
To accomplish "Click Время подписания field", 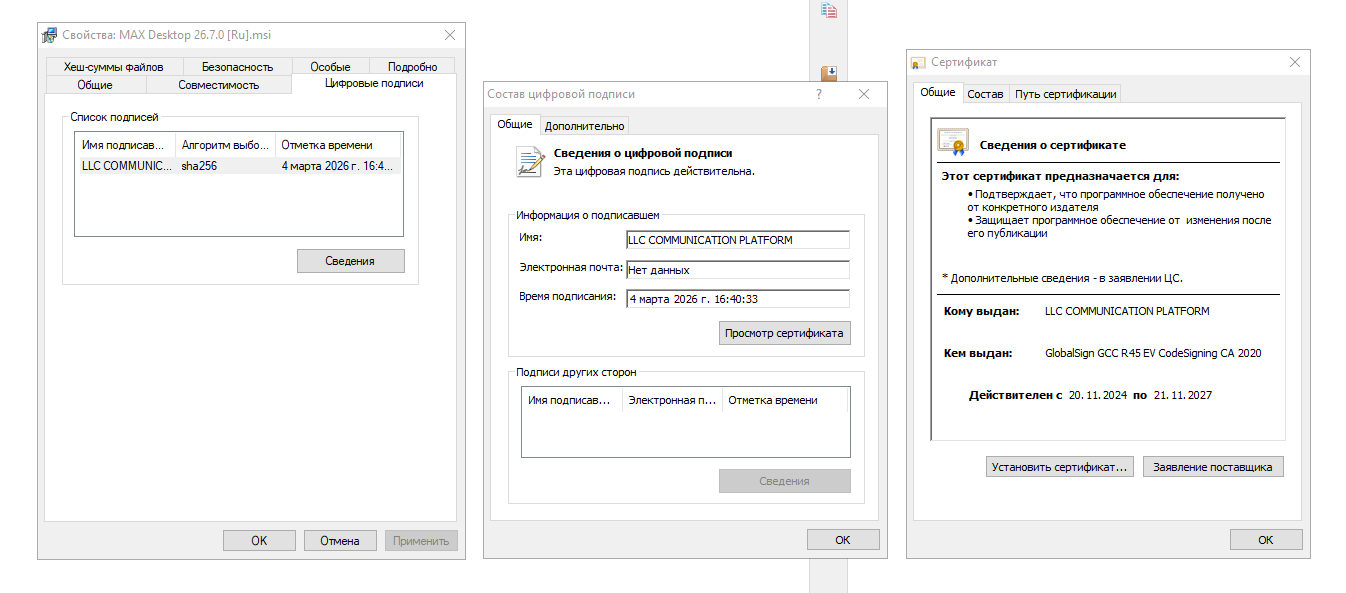I will (x=737, y=298).
